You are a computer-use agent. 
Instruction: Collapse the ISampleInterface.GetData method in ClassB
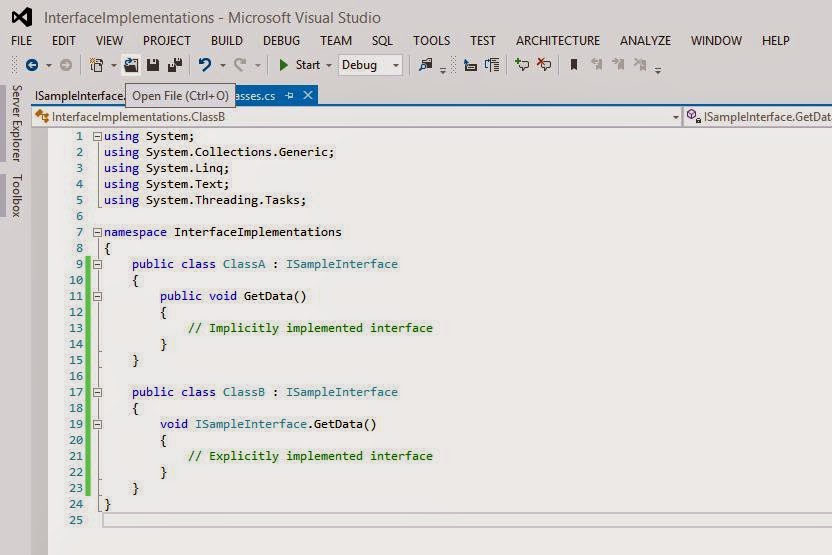tap(98, 424)
